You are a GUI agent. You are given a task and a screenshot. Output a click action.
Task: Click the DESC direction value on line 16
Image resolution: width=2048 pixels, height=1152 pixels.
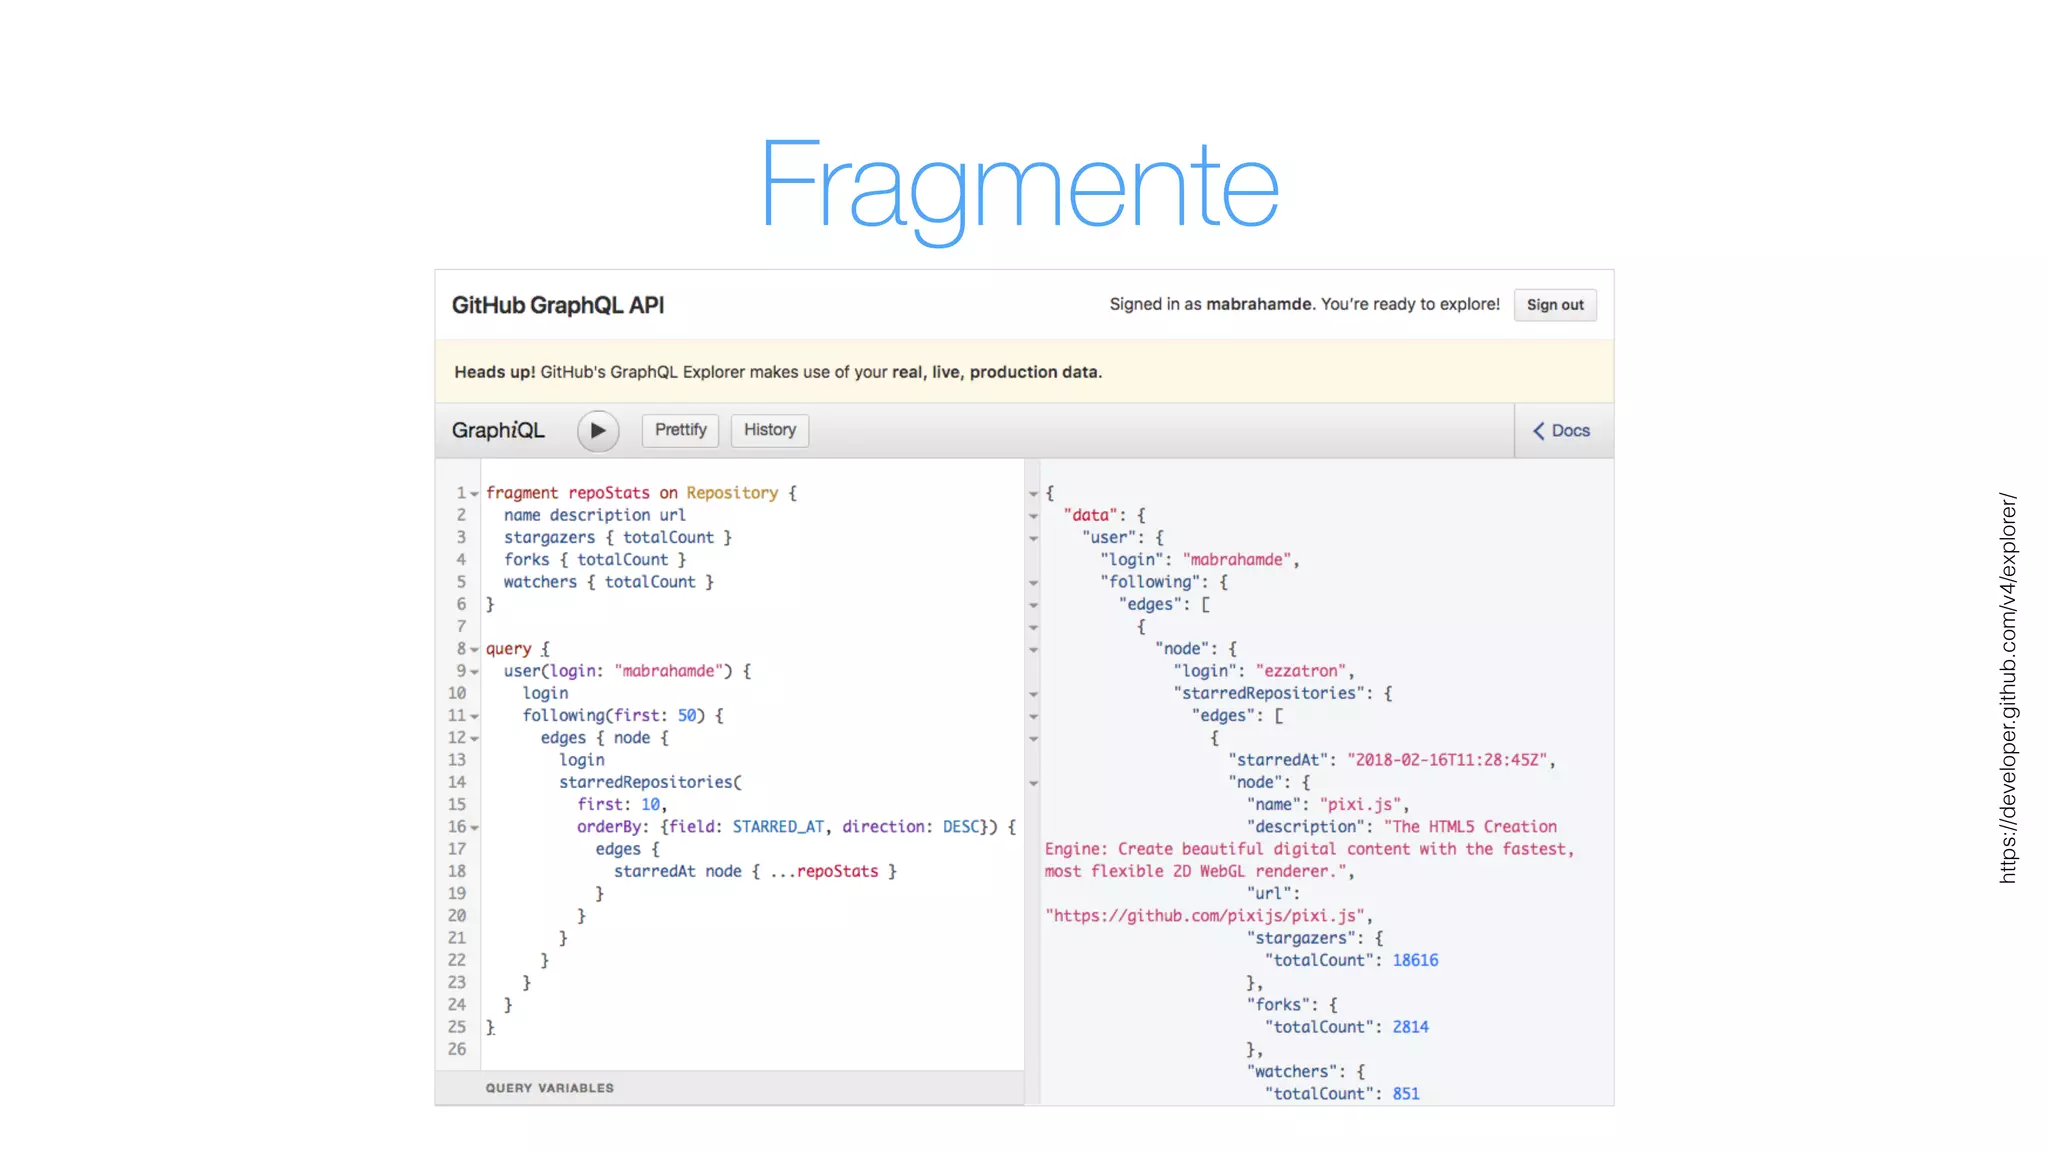pos(961,827)
